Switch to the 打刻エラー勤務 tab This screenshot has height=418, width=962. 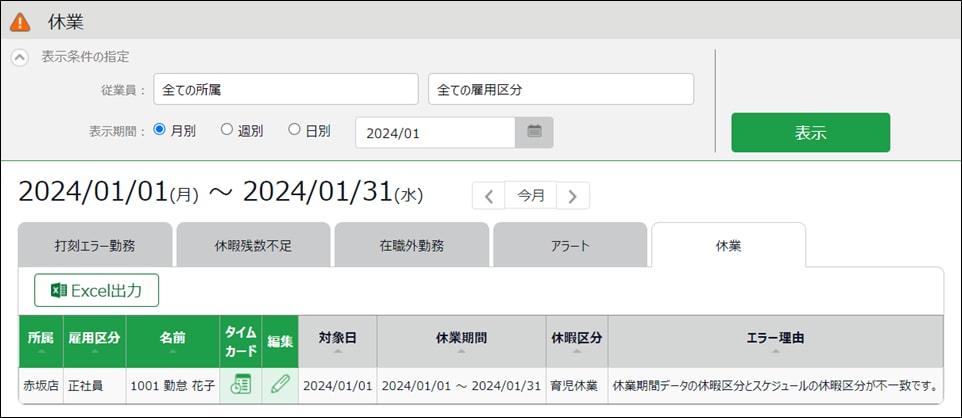pos(95,245)
